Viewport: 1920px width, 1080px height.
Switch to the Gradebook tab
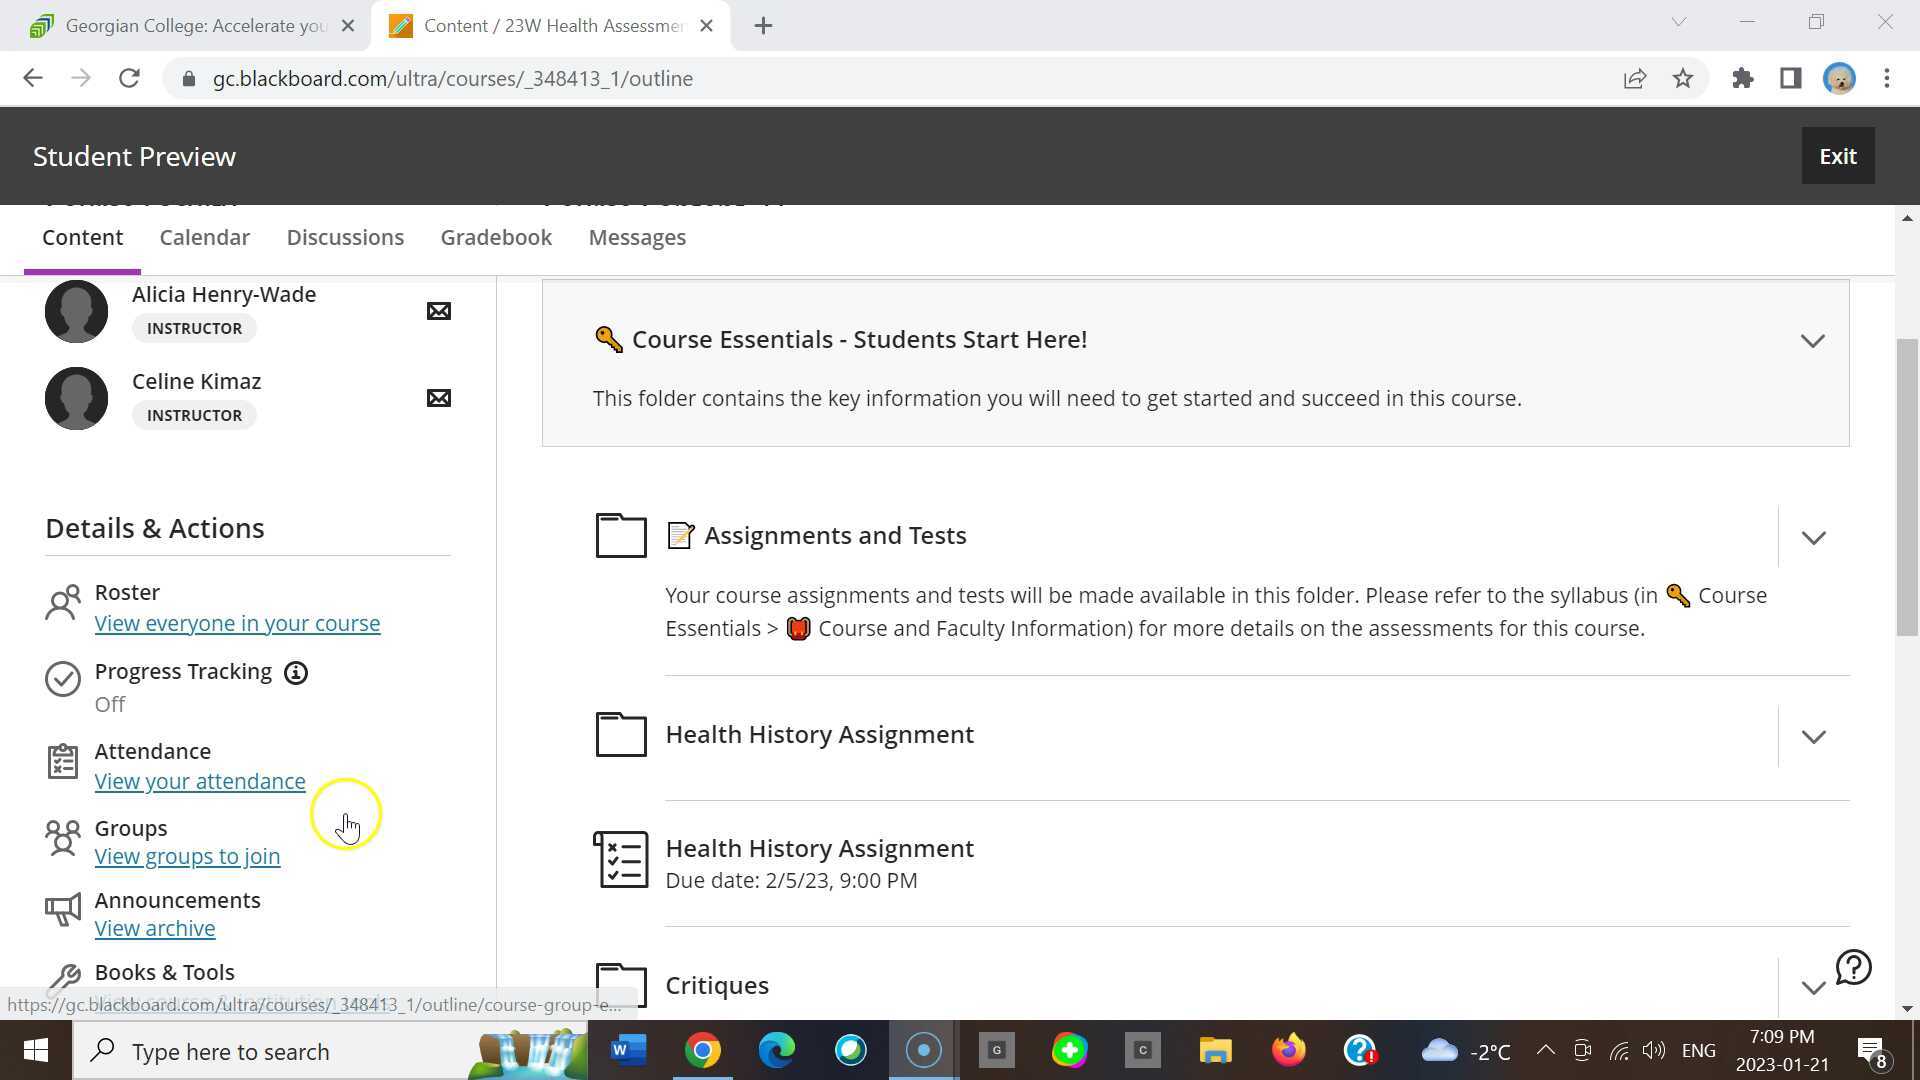tap(496, 238)
